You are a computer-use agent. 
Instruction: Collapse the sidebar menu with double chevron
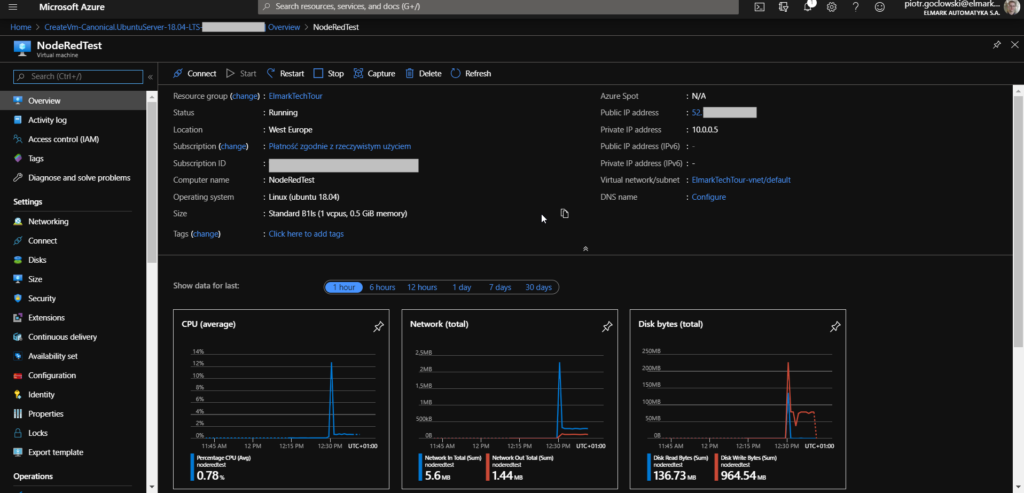point(150,77)
